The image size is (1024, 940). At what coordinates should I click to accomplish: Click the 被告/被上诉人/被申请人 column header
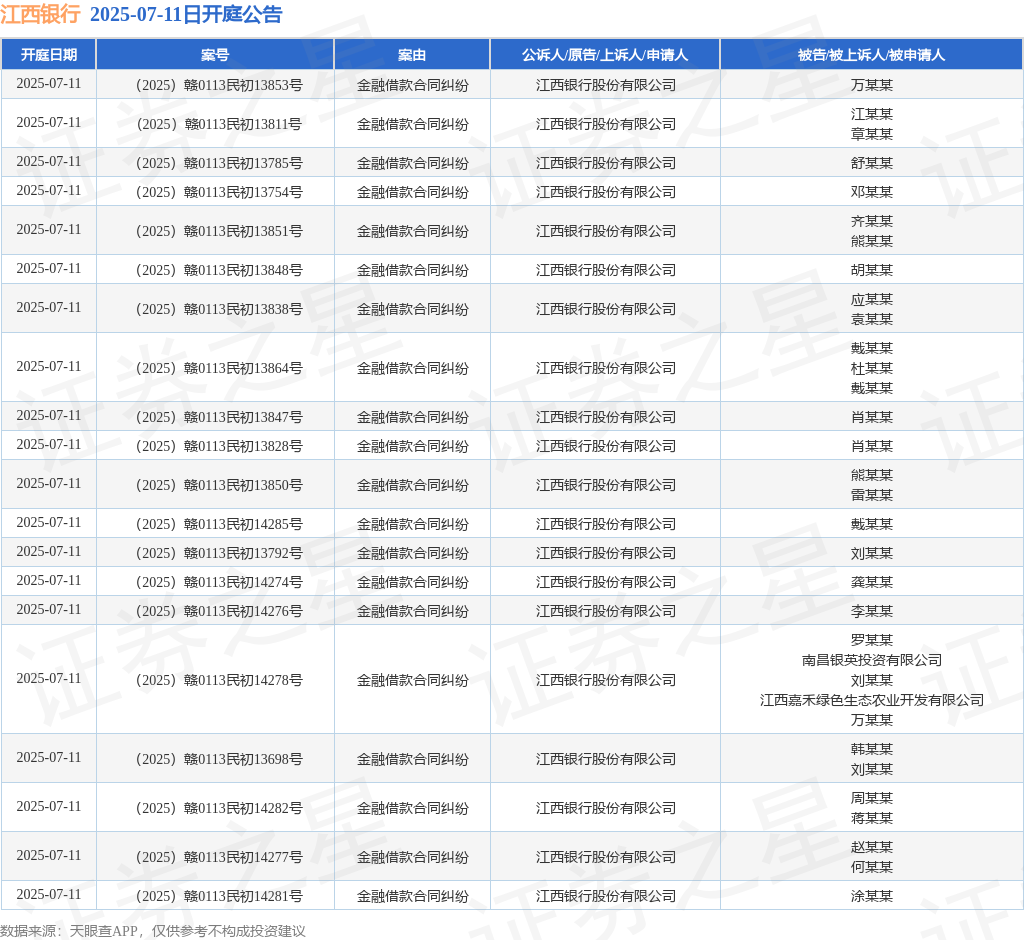pos(871,55)
